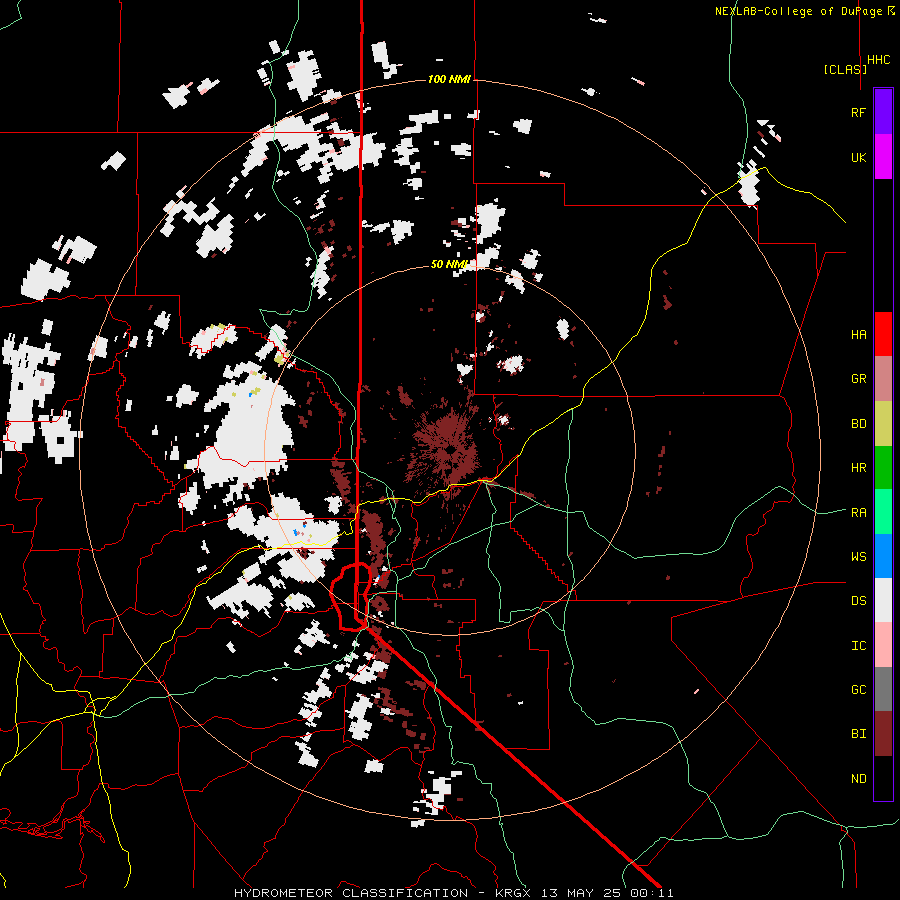This screenshot has height=900, width=900.
Task: Click the GC gray legend swatch
Action: (883, 689)
